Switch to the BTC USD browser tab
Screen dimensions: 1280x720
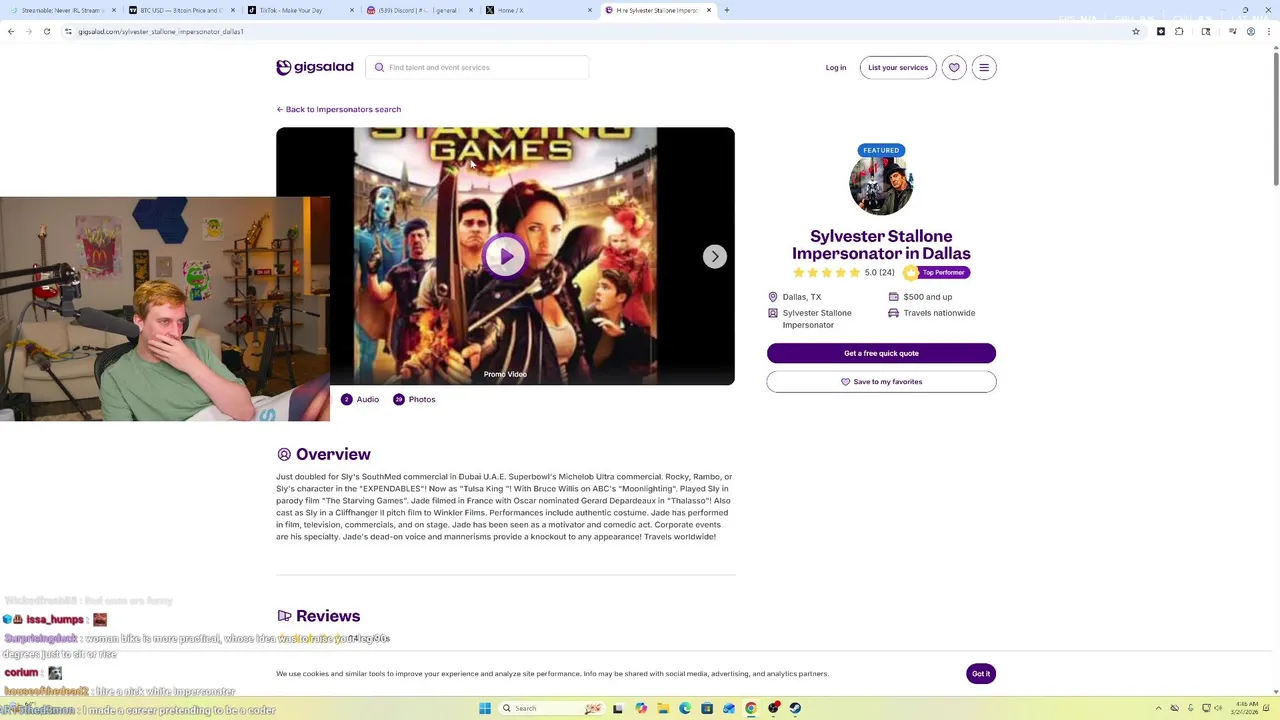point(180,10)
